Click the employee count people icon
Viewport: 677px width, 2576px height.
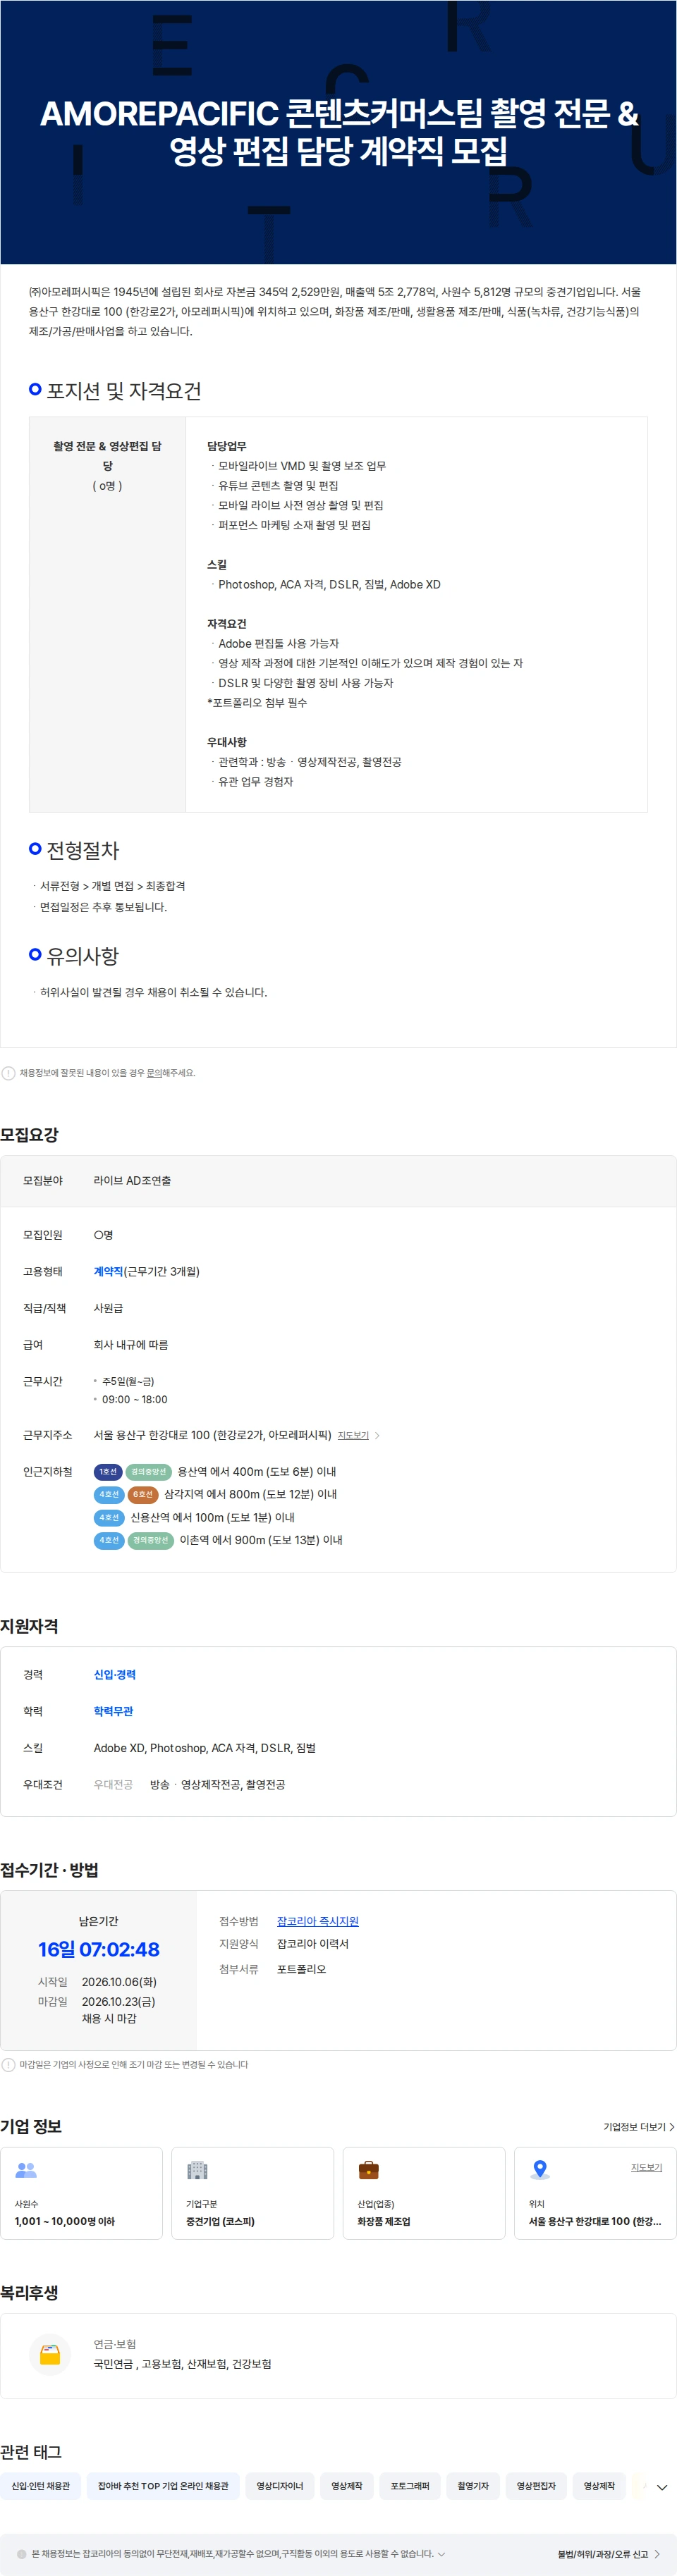point(26,2170)
